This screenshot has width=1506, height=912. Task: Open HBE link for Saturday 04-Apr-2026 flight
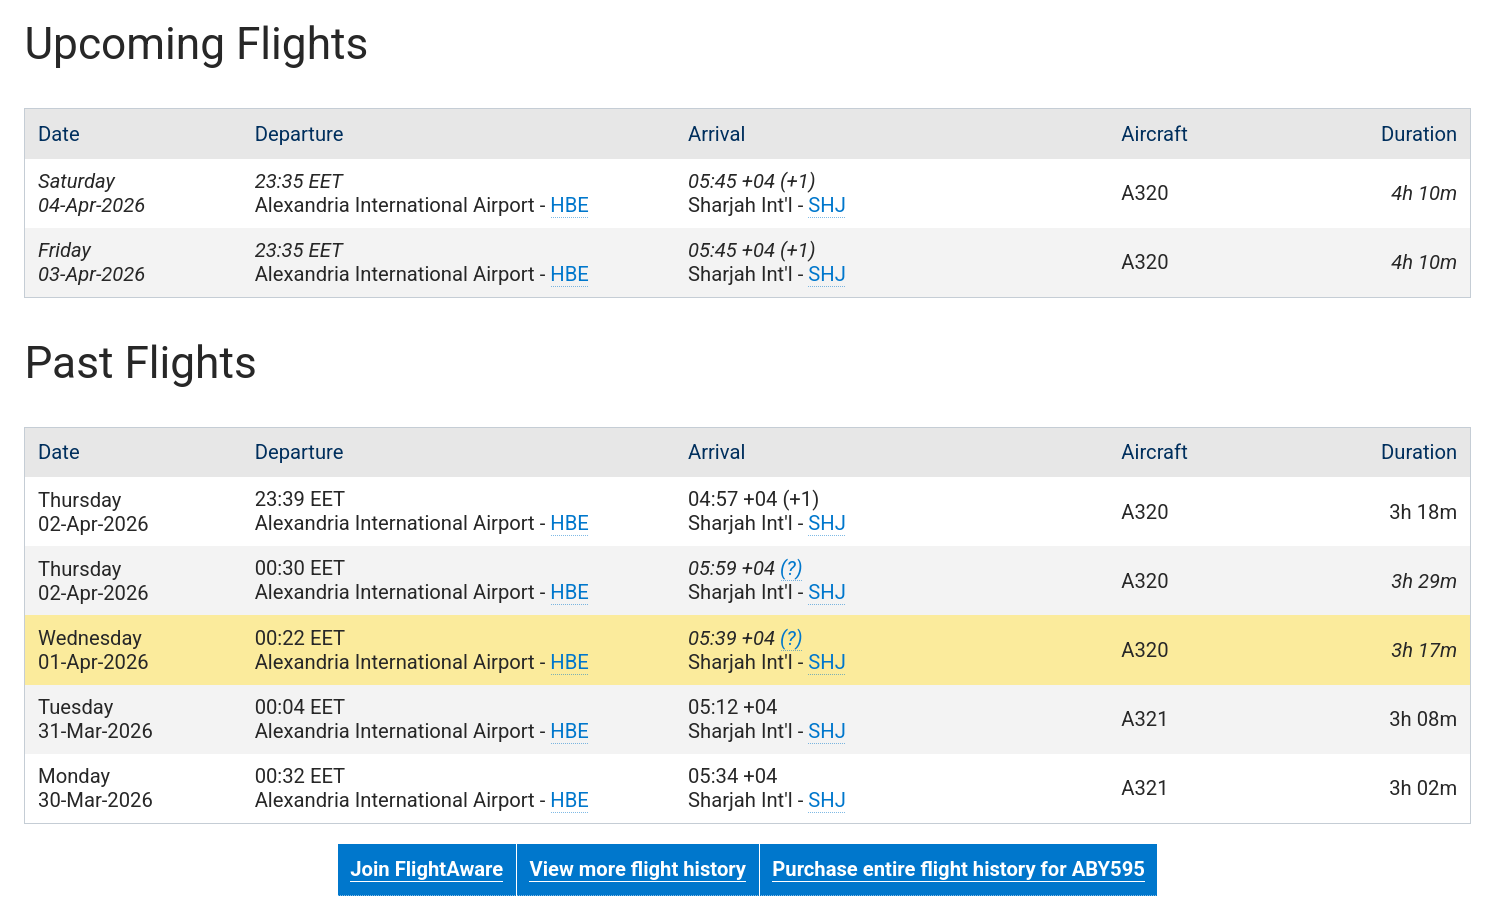569,205
